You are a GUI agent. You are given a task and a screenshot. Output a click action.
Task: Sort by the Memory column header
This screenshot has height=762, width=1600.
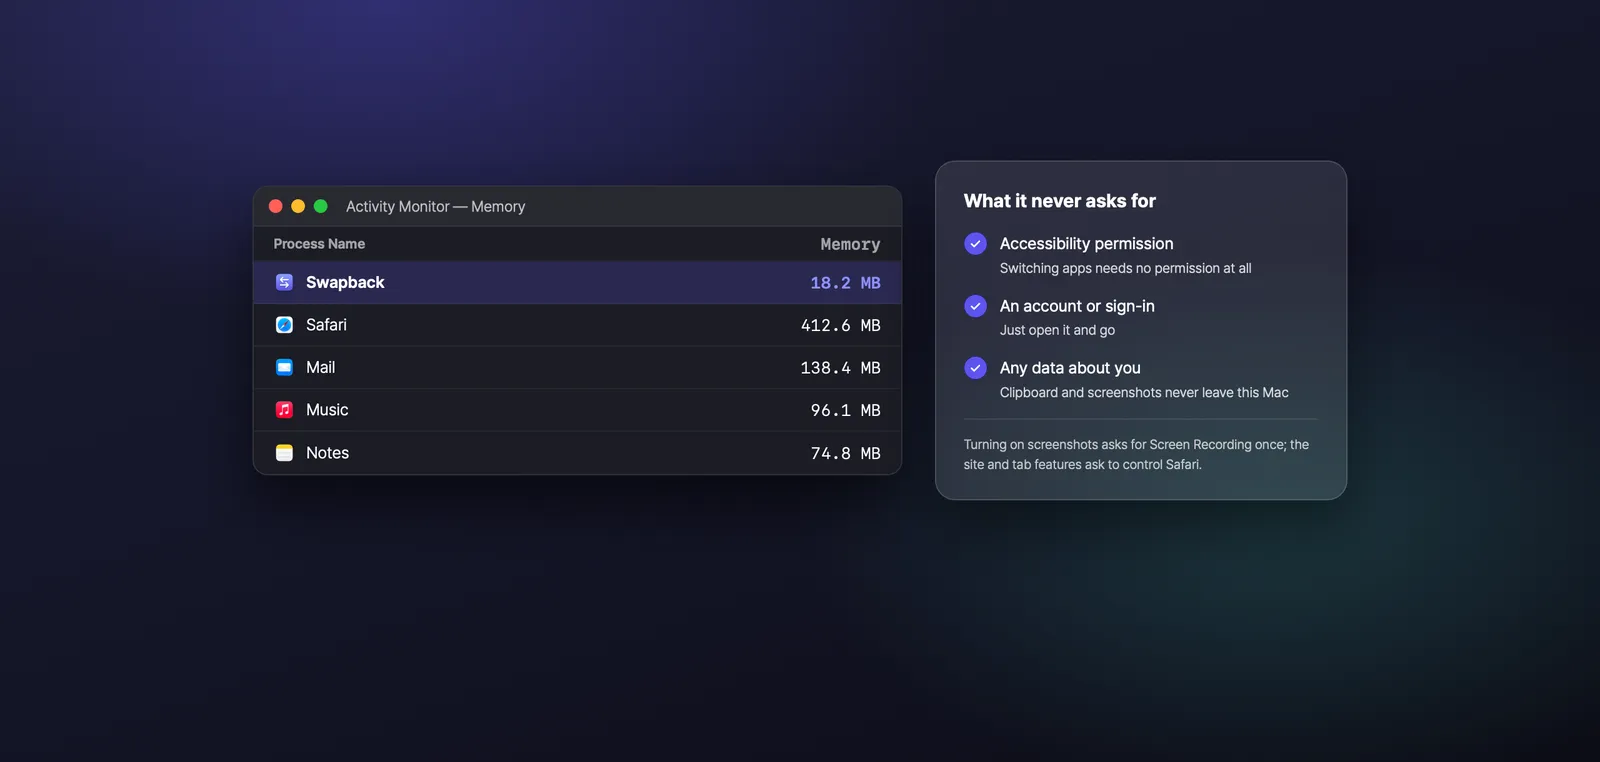point(850,244)
